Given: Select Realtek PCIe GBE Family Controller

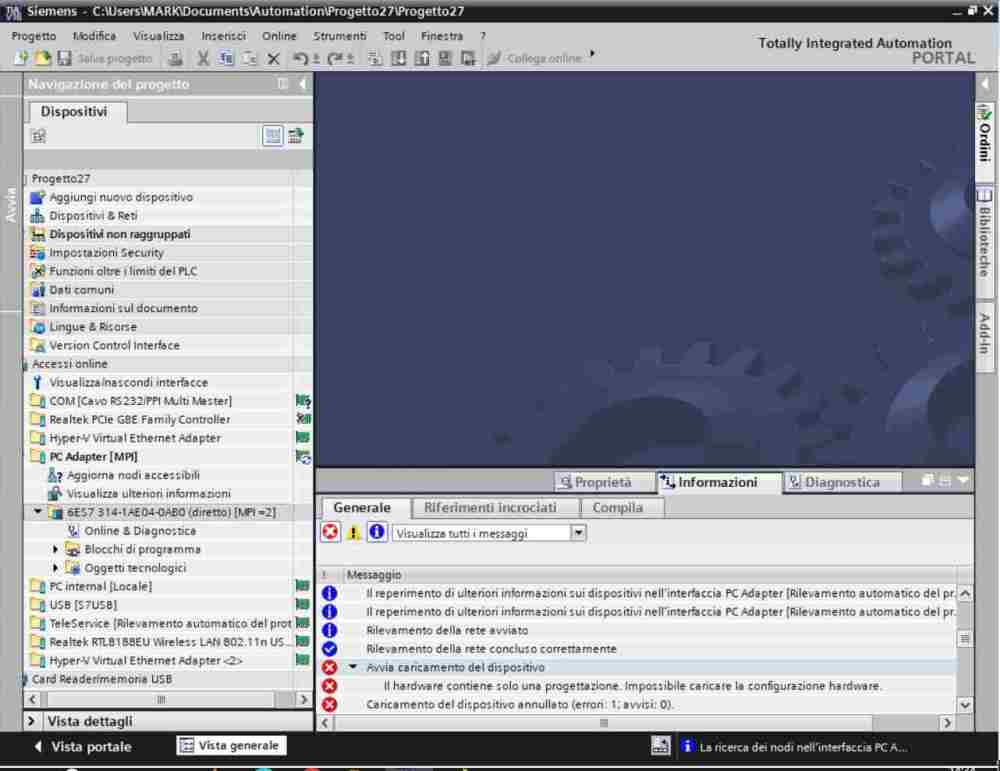Looking at the screenshot, I should [x=140, y=420].
